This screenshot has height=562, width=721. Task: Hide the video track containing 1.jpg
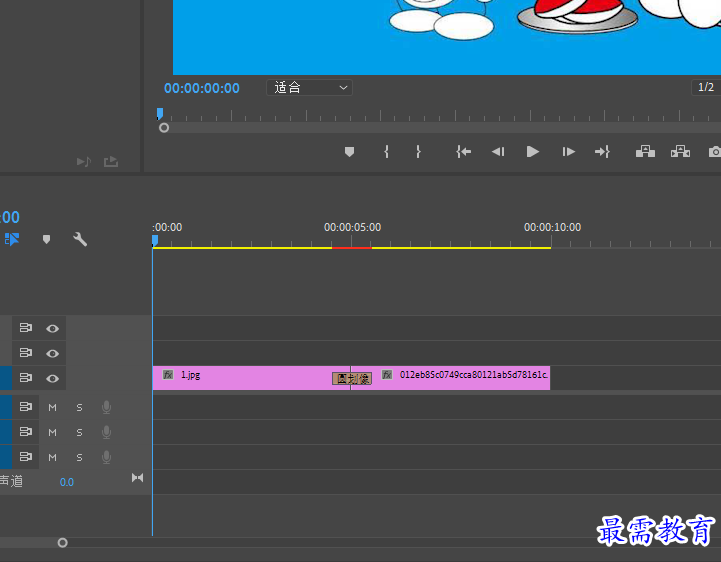click(x=52, y=378)
